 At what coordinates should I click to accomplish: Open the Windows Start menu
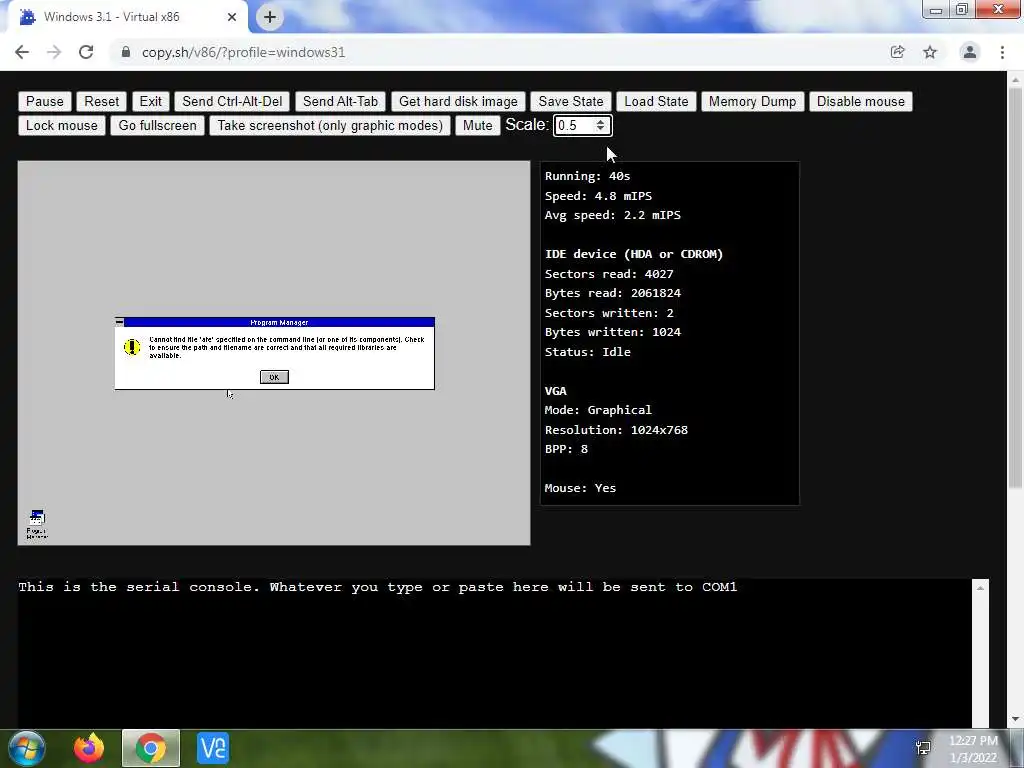(x=27, y=748)
